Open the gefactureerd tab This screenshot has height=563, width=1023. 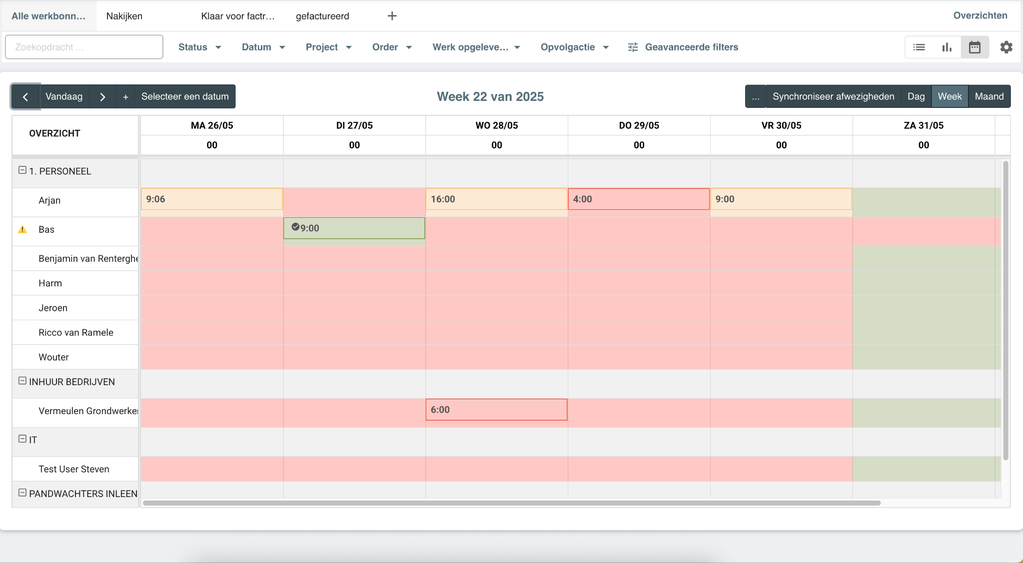coord(322,16)
